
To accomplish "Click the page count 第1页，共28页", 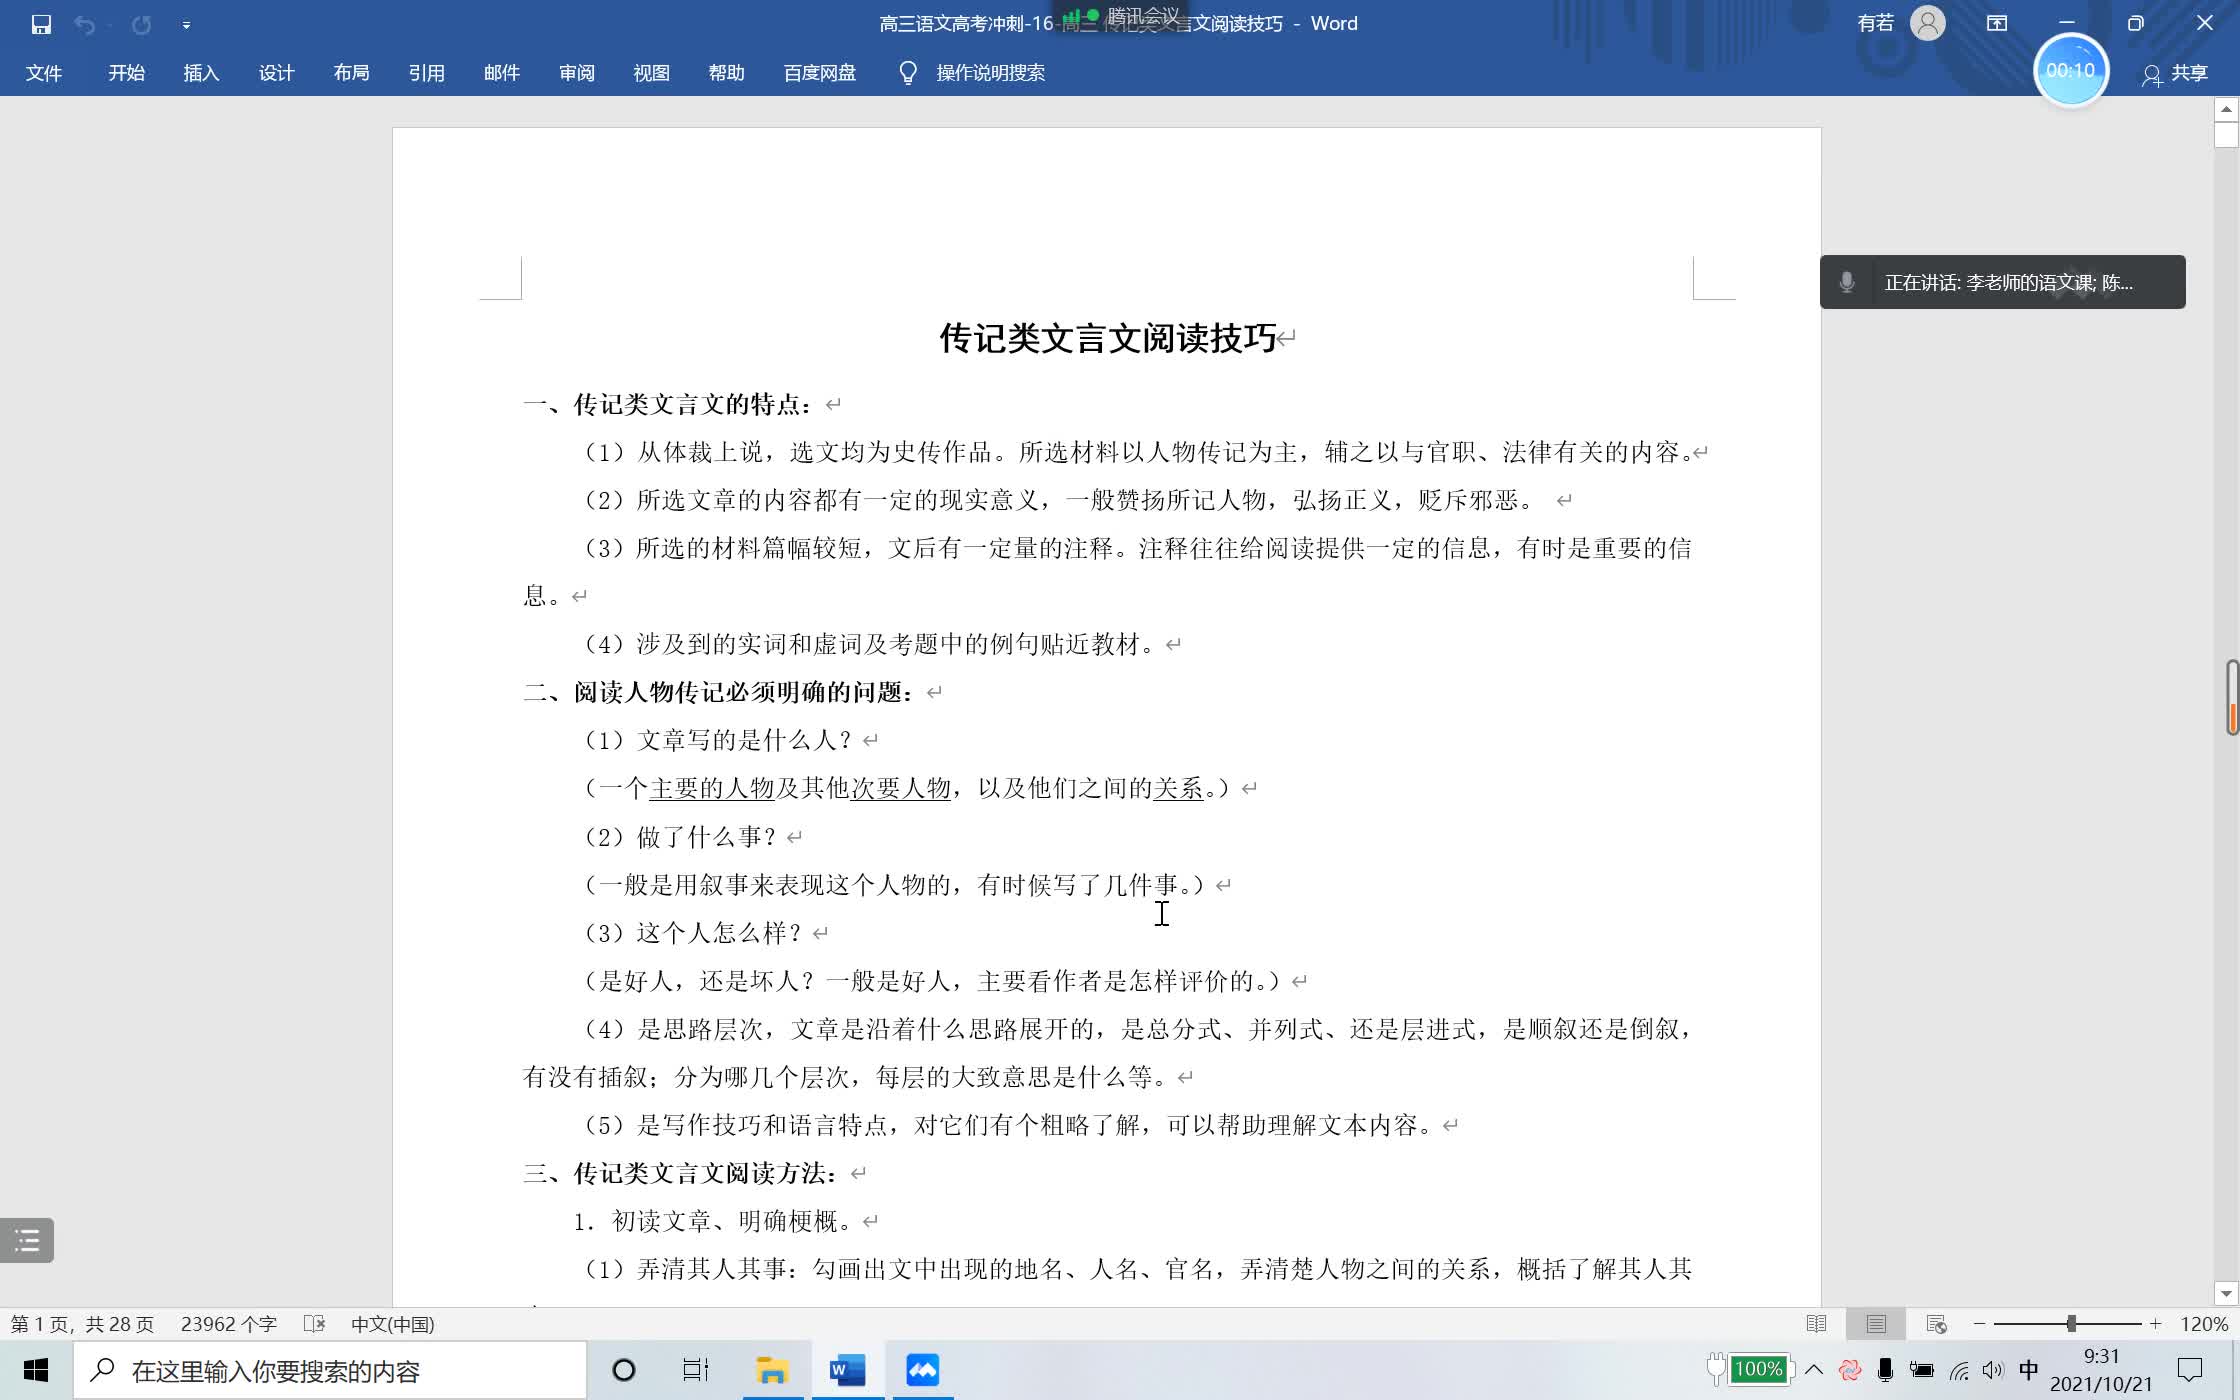I will coord(82,1324).
